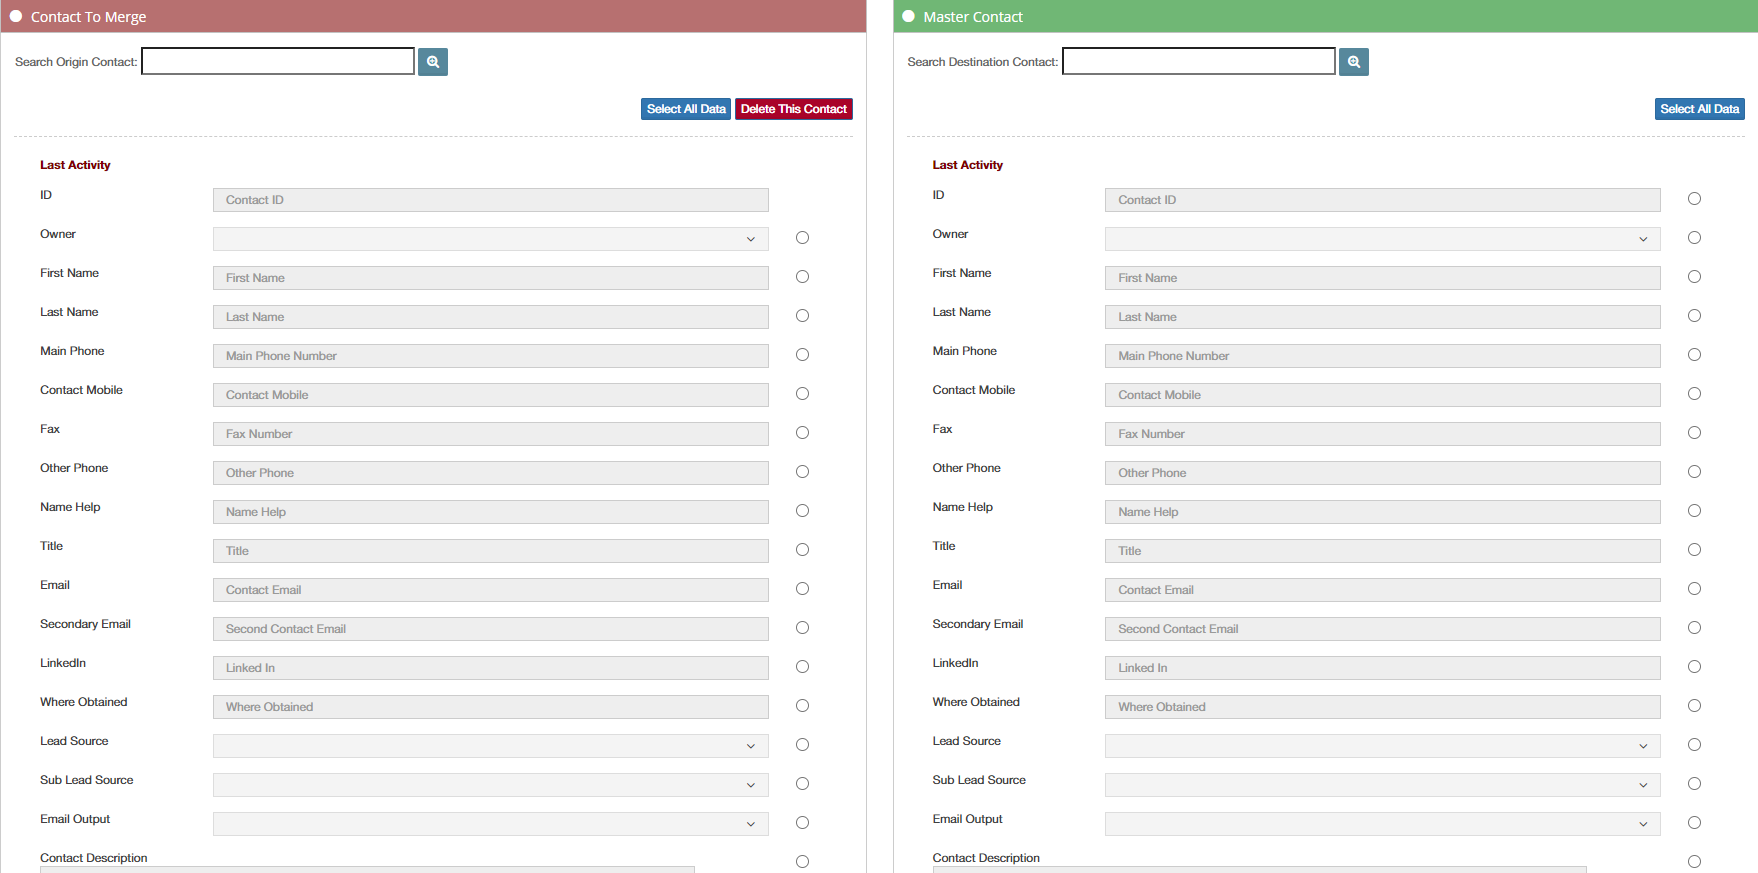Open Email Output dropdown in Master Contact
1758x873 pixels.
pyautogui.click(x=1383, y=824)
